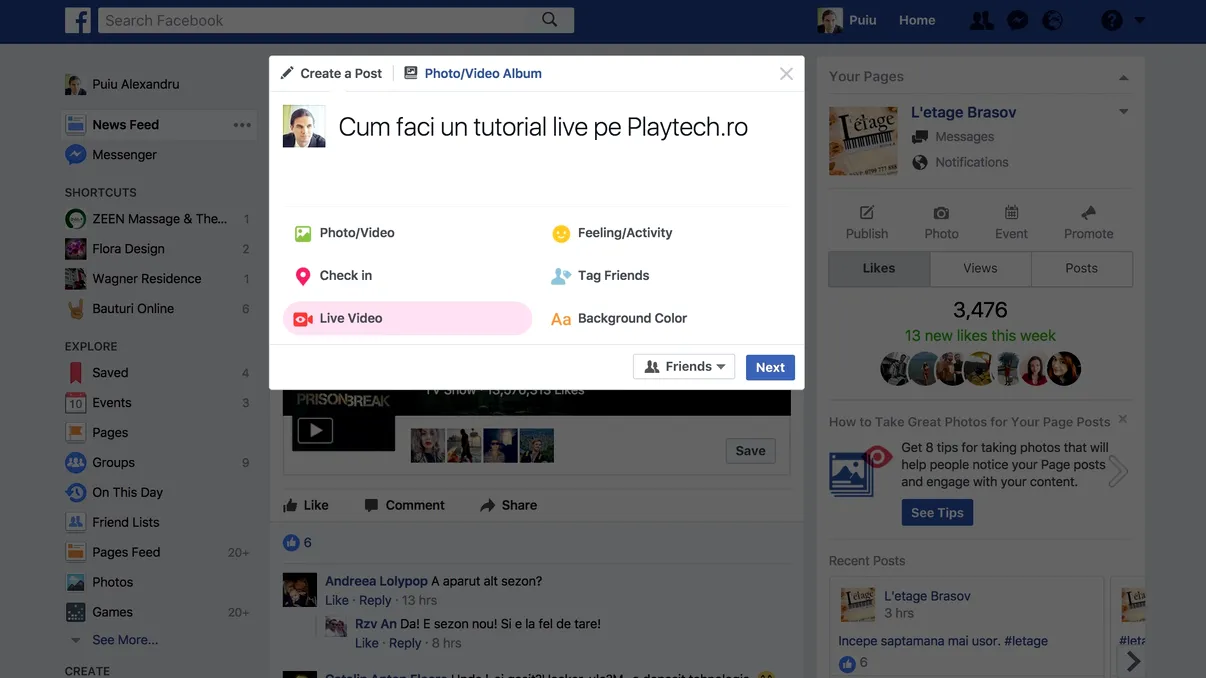
Task: Click the notifications globe icon
Action: point(1052,19)
